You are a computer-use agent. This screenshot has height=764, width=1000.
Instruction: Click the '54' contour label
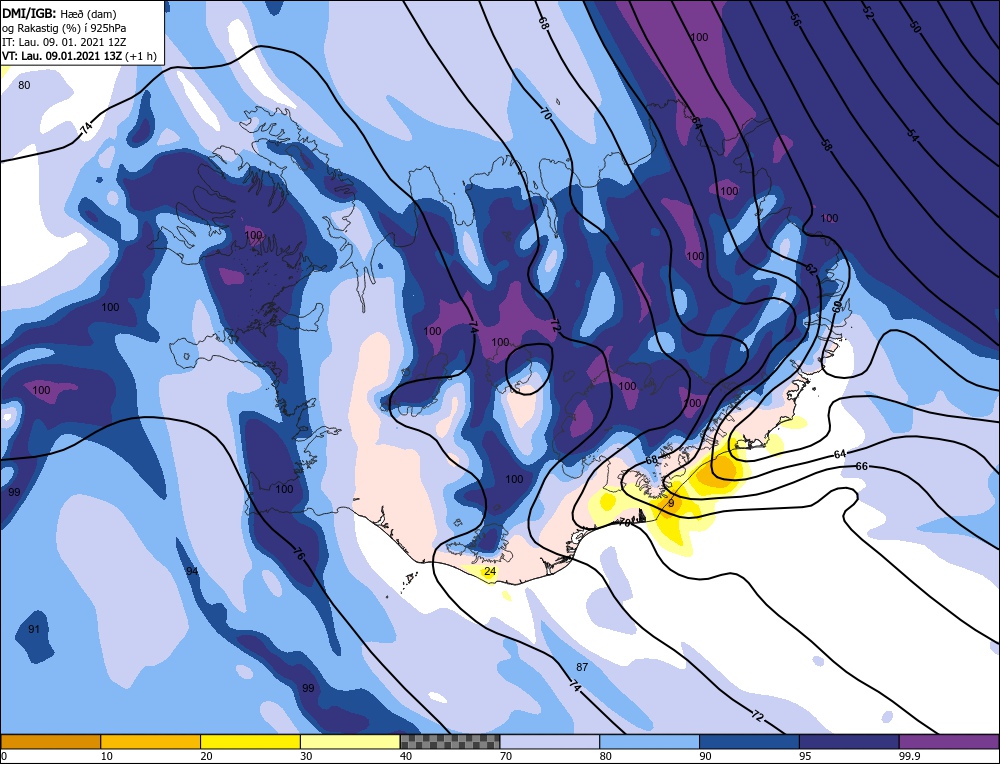(913, 135)
